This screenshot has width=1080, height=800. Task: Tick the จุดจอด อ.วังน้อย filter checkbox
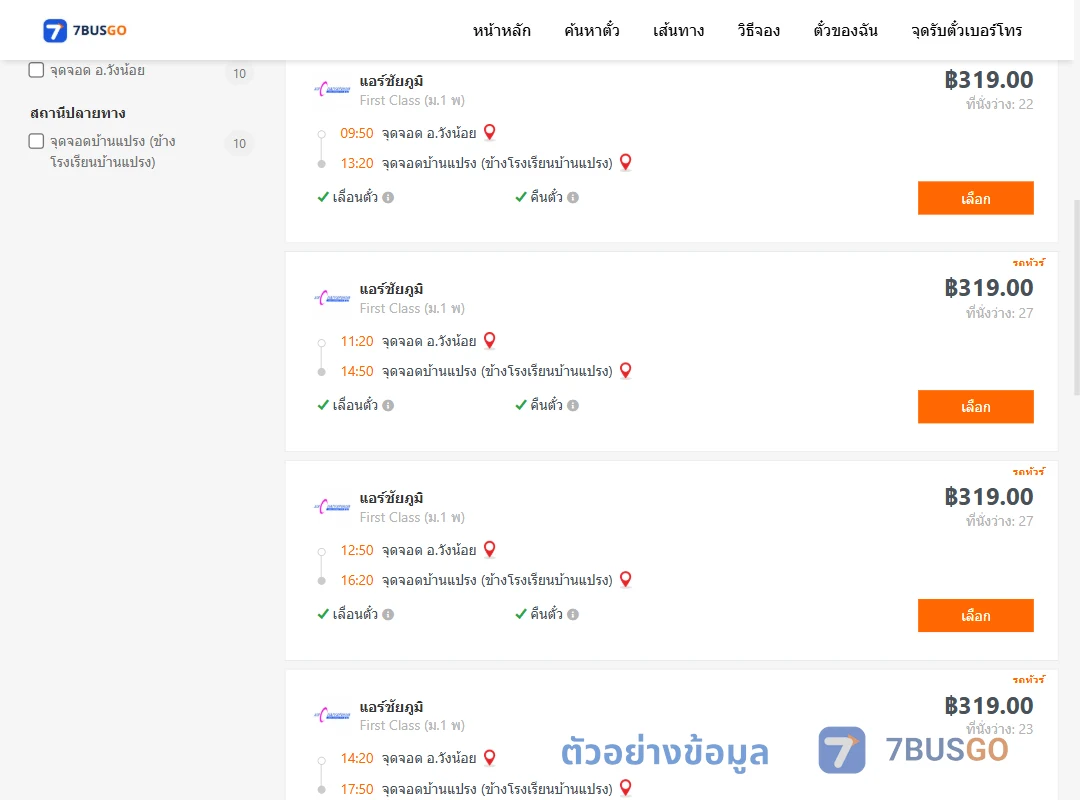(37, 70)
